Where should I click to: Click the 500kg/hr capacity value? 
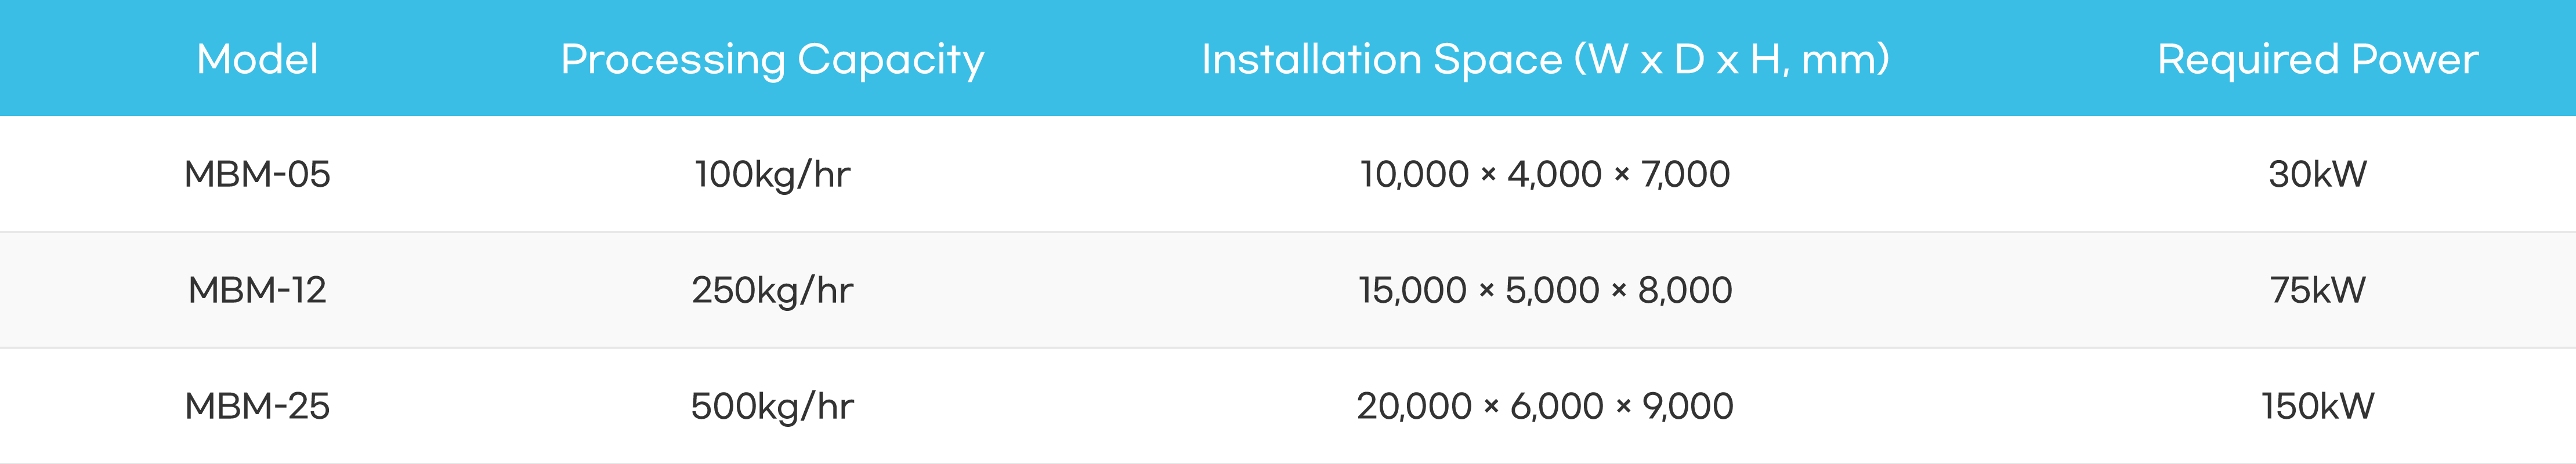(x=772, y=407)
